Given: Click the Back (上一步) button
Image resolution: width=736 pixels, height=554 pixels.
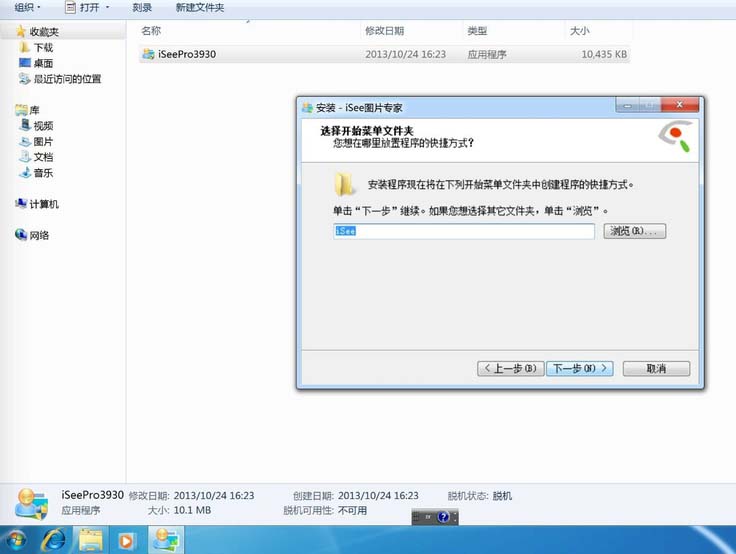Looking at the screenshot, I should coord(510,369).
